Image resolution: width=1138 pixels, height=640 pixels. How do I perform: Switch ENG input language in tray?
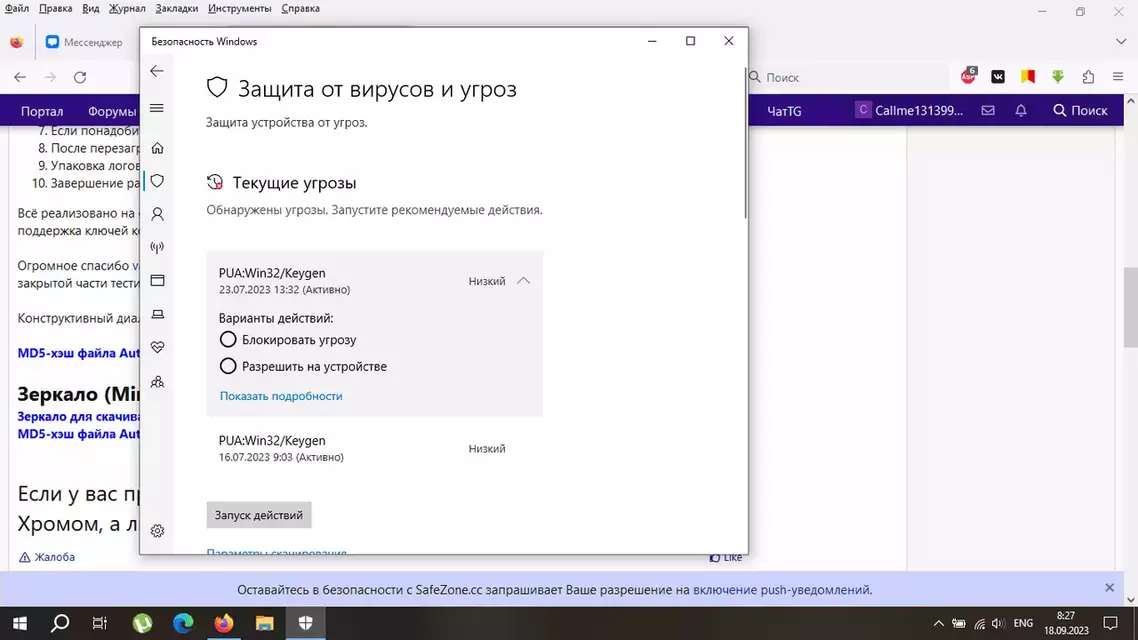pyautogui.click(x=1023, y=623)
